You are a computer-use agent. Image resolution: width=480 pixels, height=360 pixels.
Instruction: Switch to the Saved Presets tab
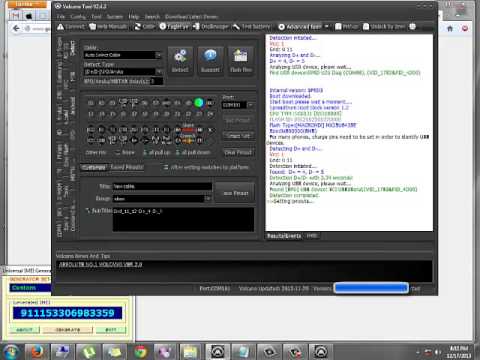coord(127,167)
